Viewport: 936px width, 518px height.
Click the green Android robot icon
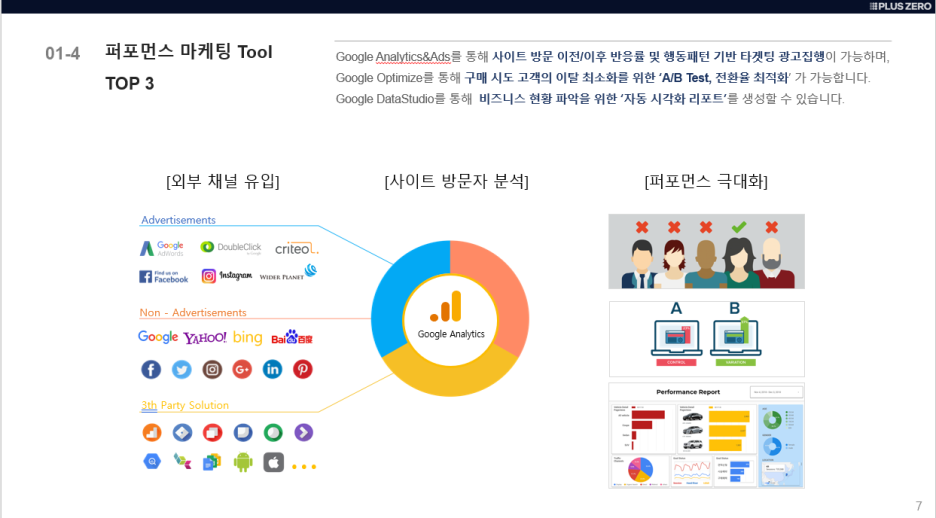pos(243,462)
